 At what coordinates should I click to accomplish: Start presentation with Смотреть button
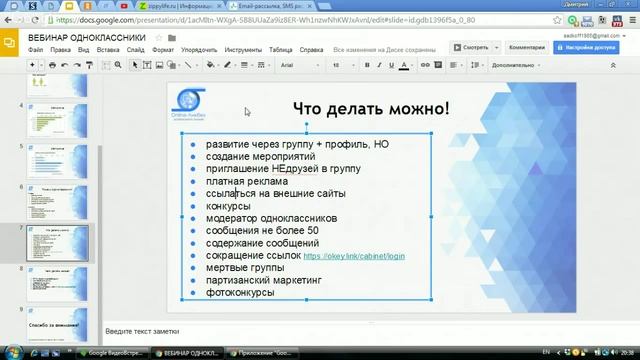pos(471,48)
